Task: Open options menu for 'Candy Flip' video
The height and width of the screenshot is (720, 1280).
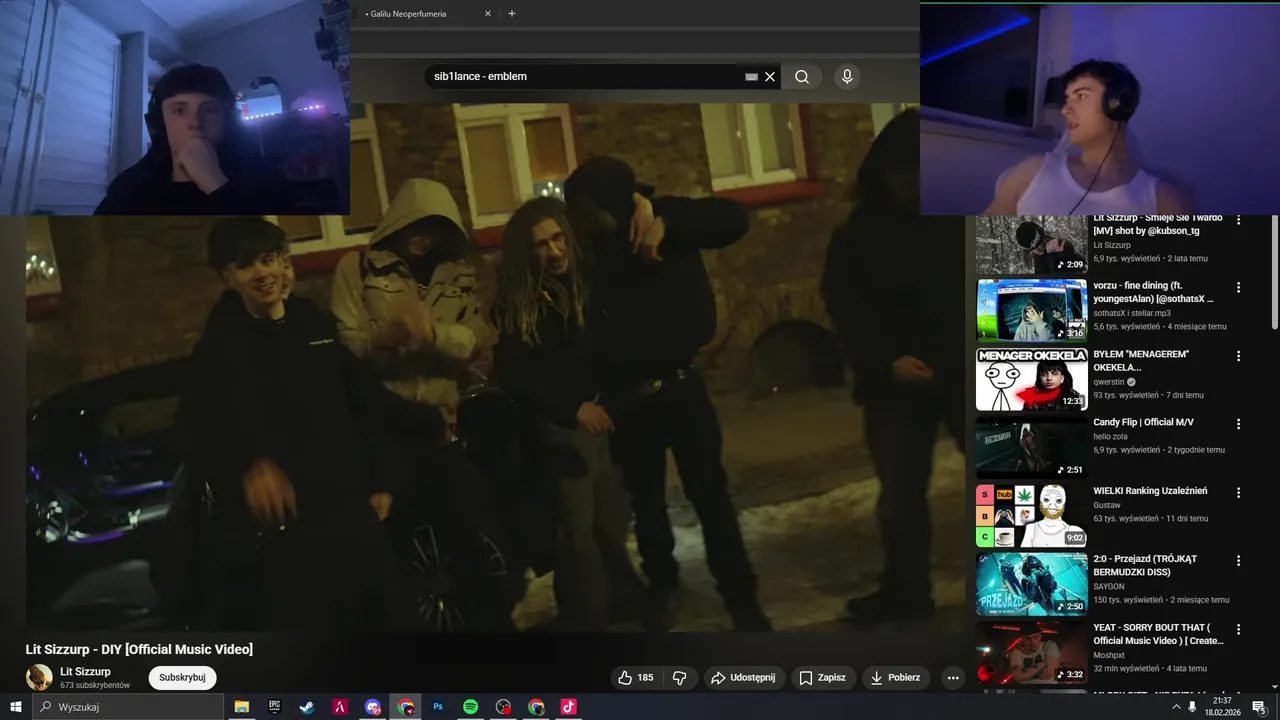Action: click(1238, 423)
